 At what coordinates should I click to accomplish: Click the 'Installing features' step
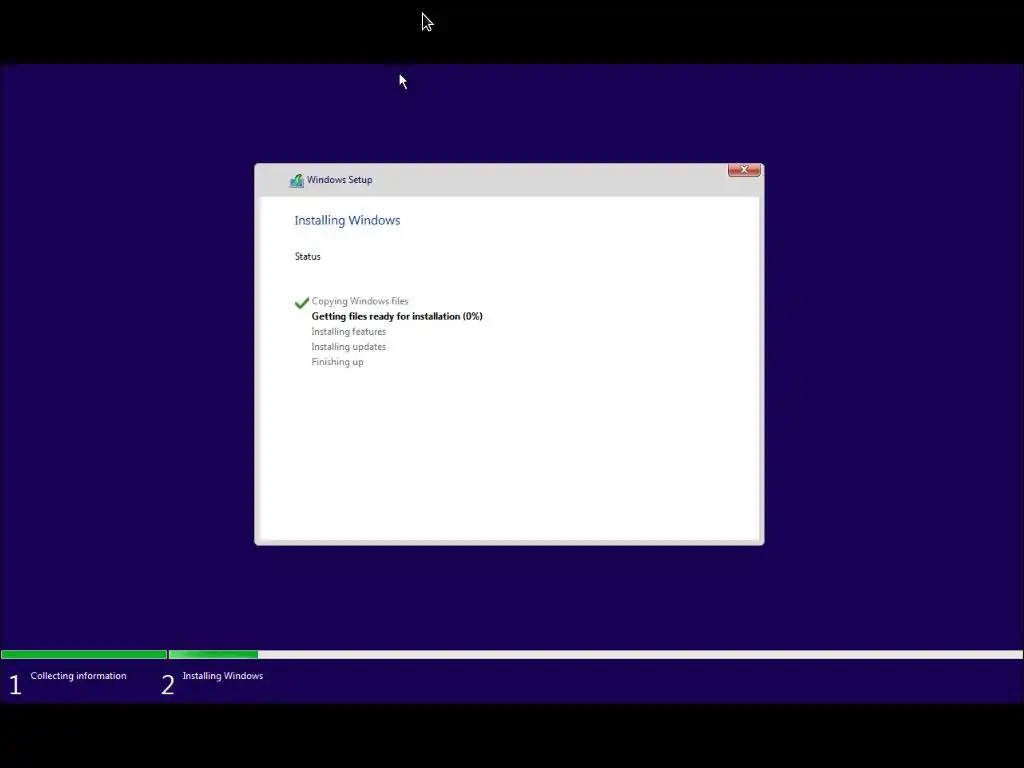[349, 332]
